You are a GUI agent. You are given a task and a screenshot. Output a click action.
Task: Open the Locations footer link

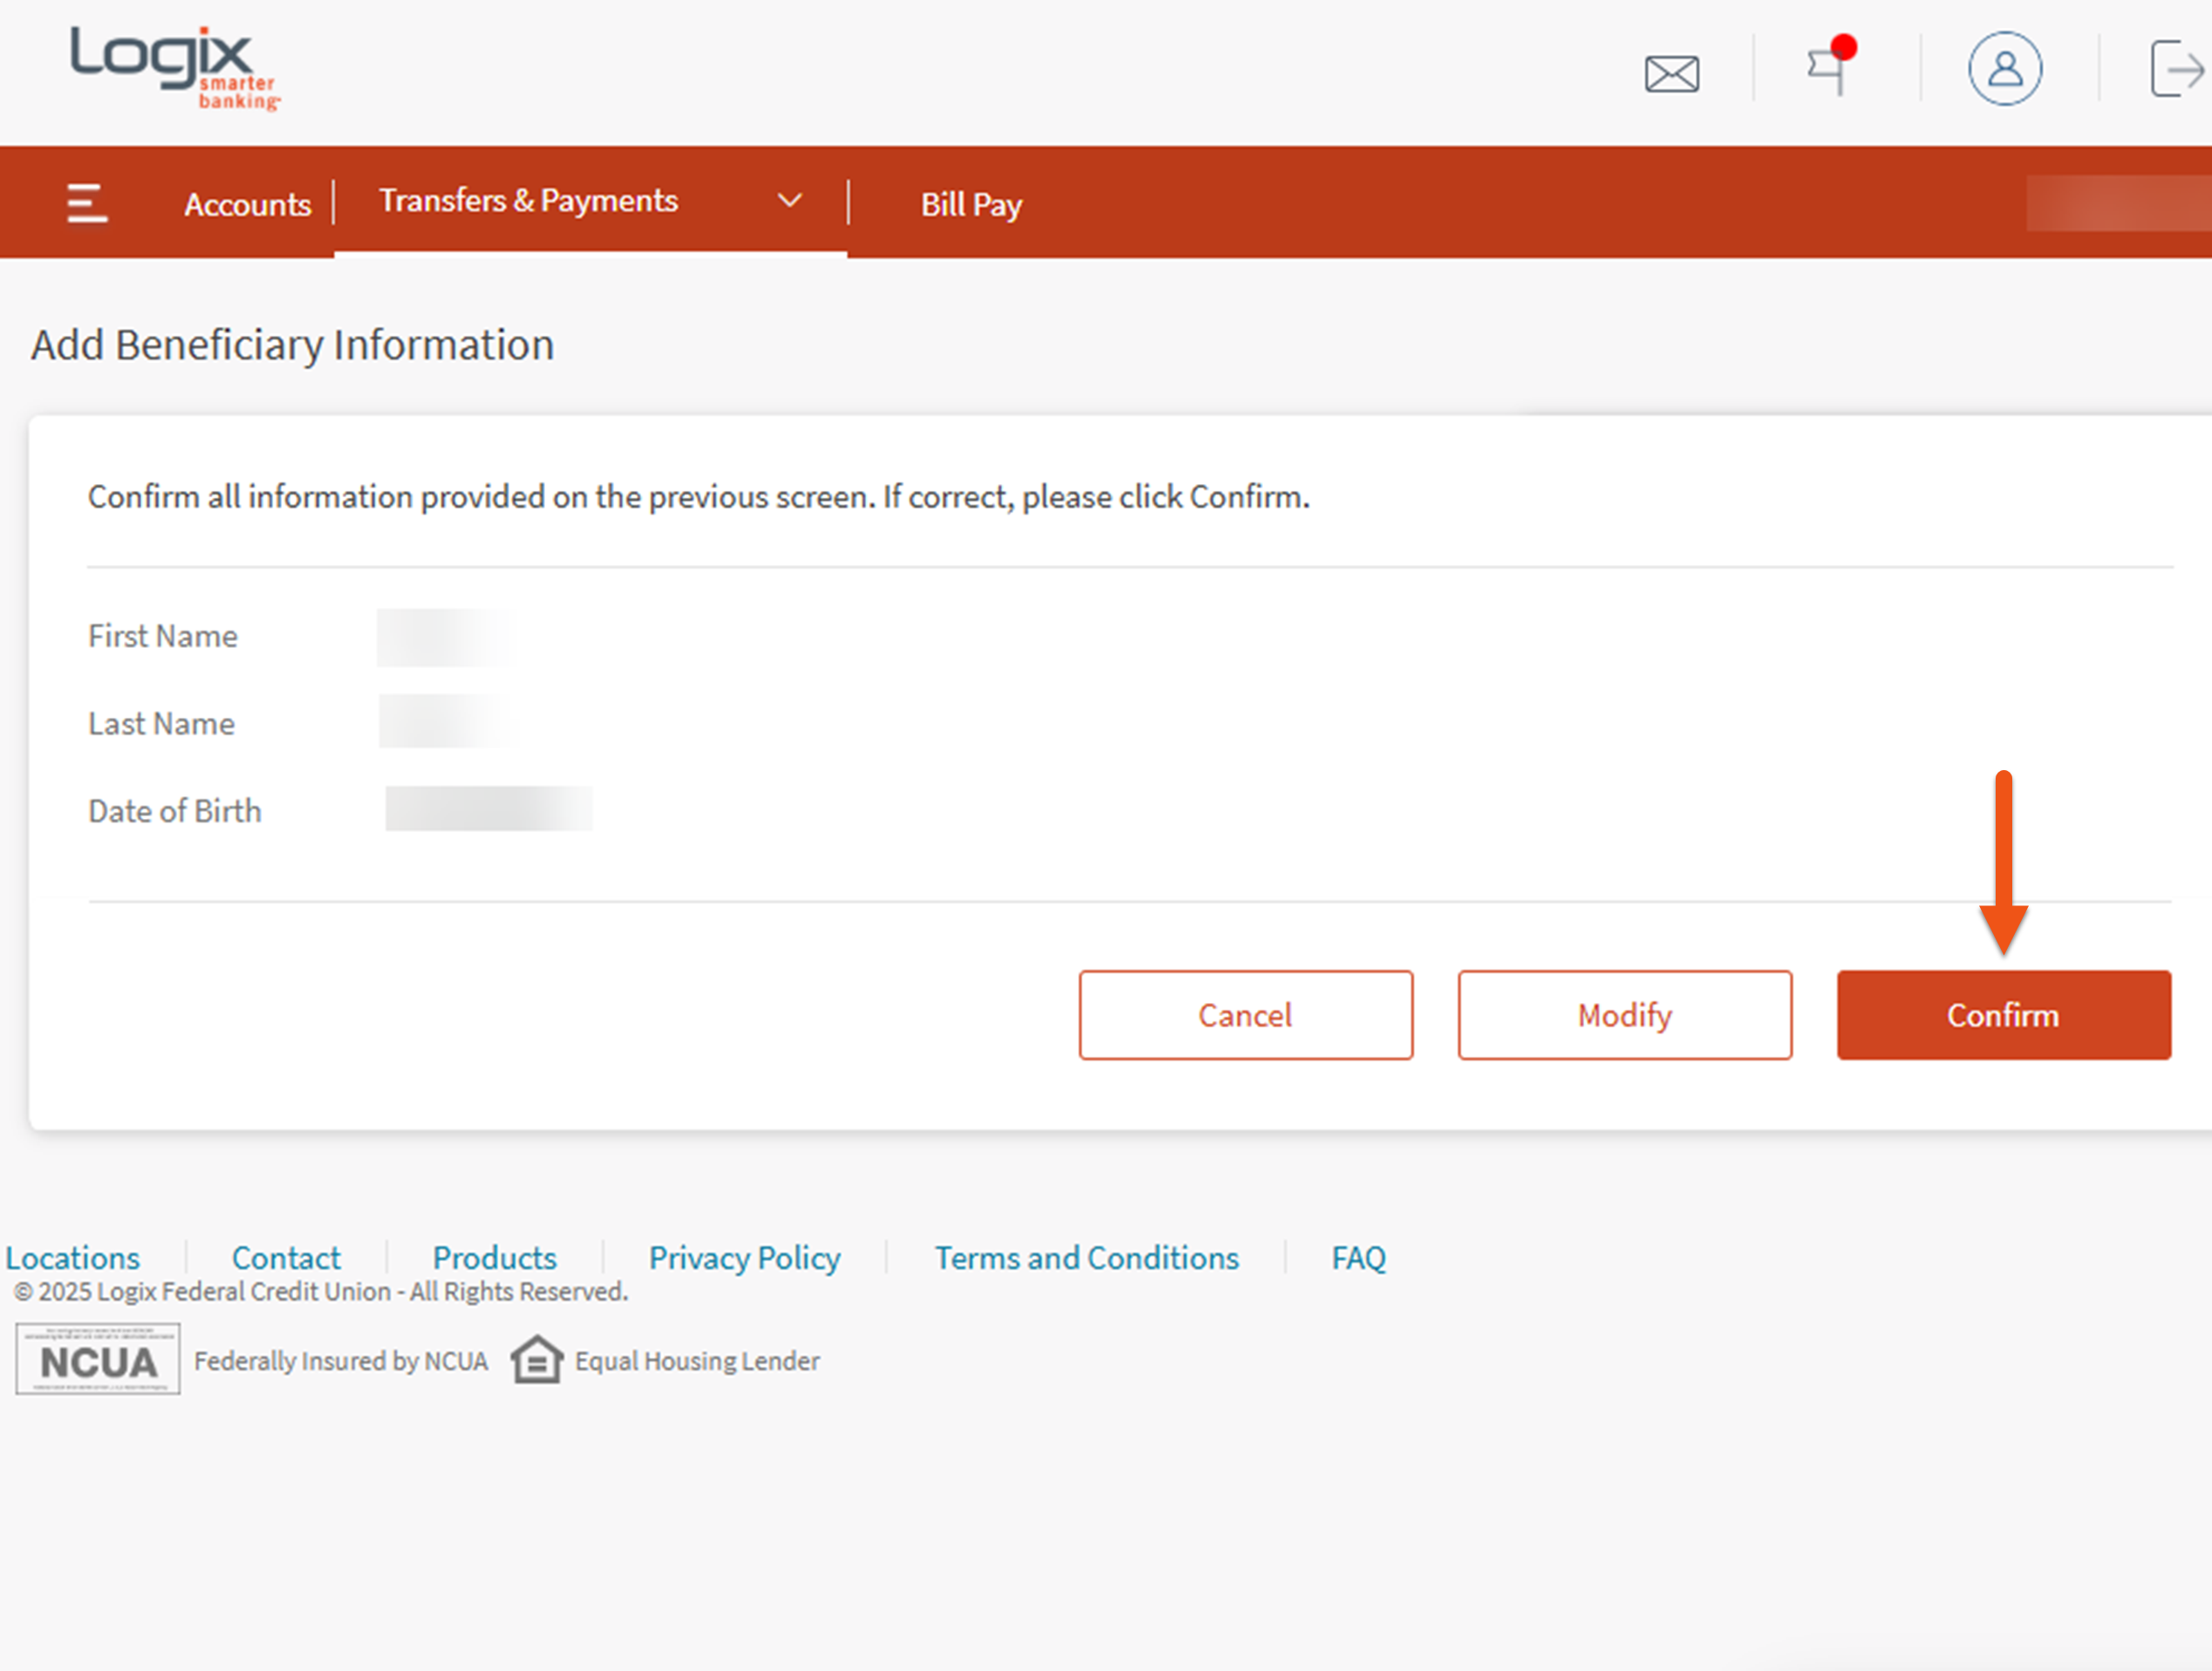(x=73, y=1257)
